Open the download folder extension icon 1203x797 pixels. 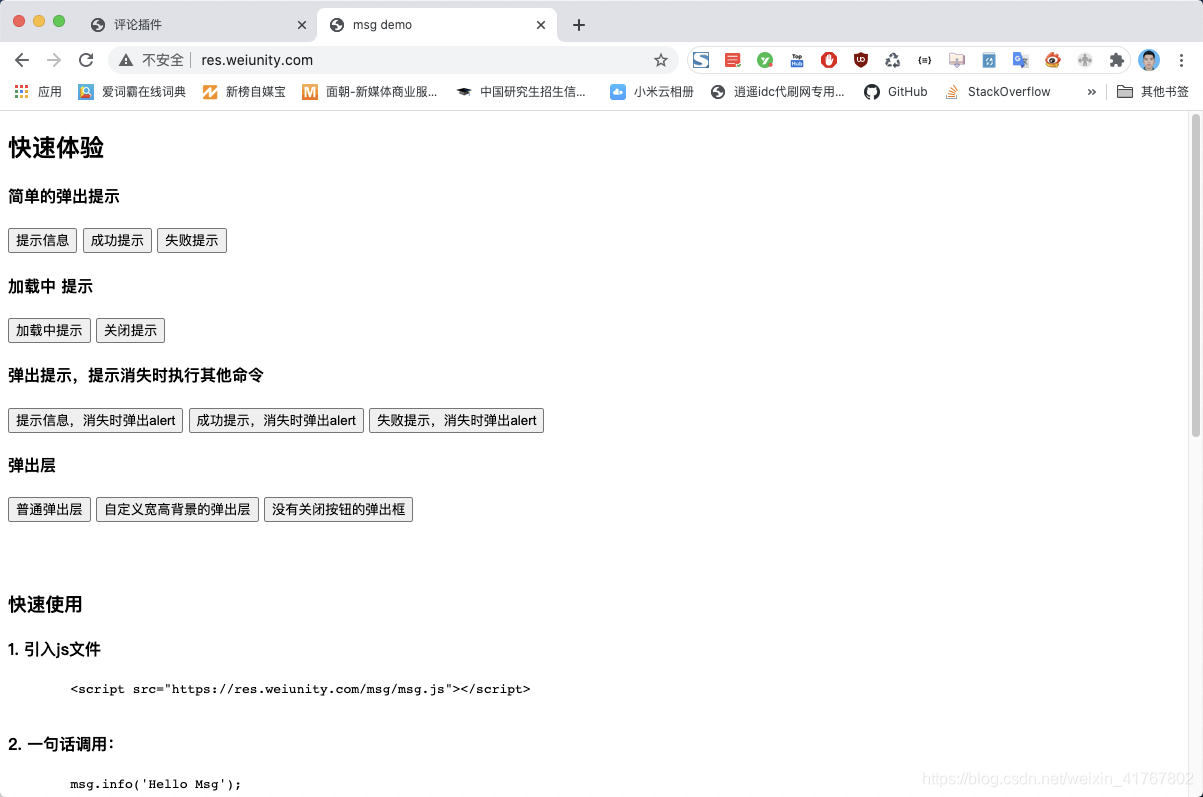point(957,60)
